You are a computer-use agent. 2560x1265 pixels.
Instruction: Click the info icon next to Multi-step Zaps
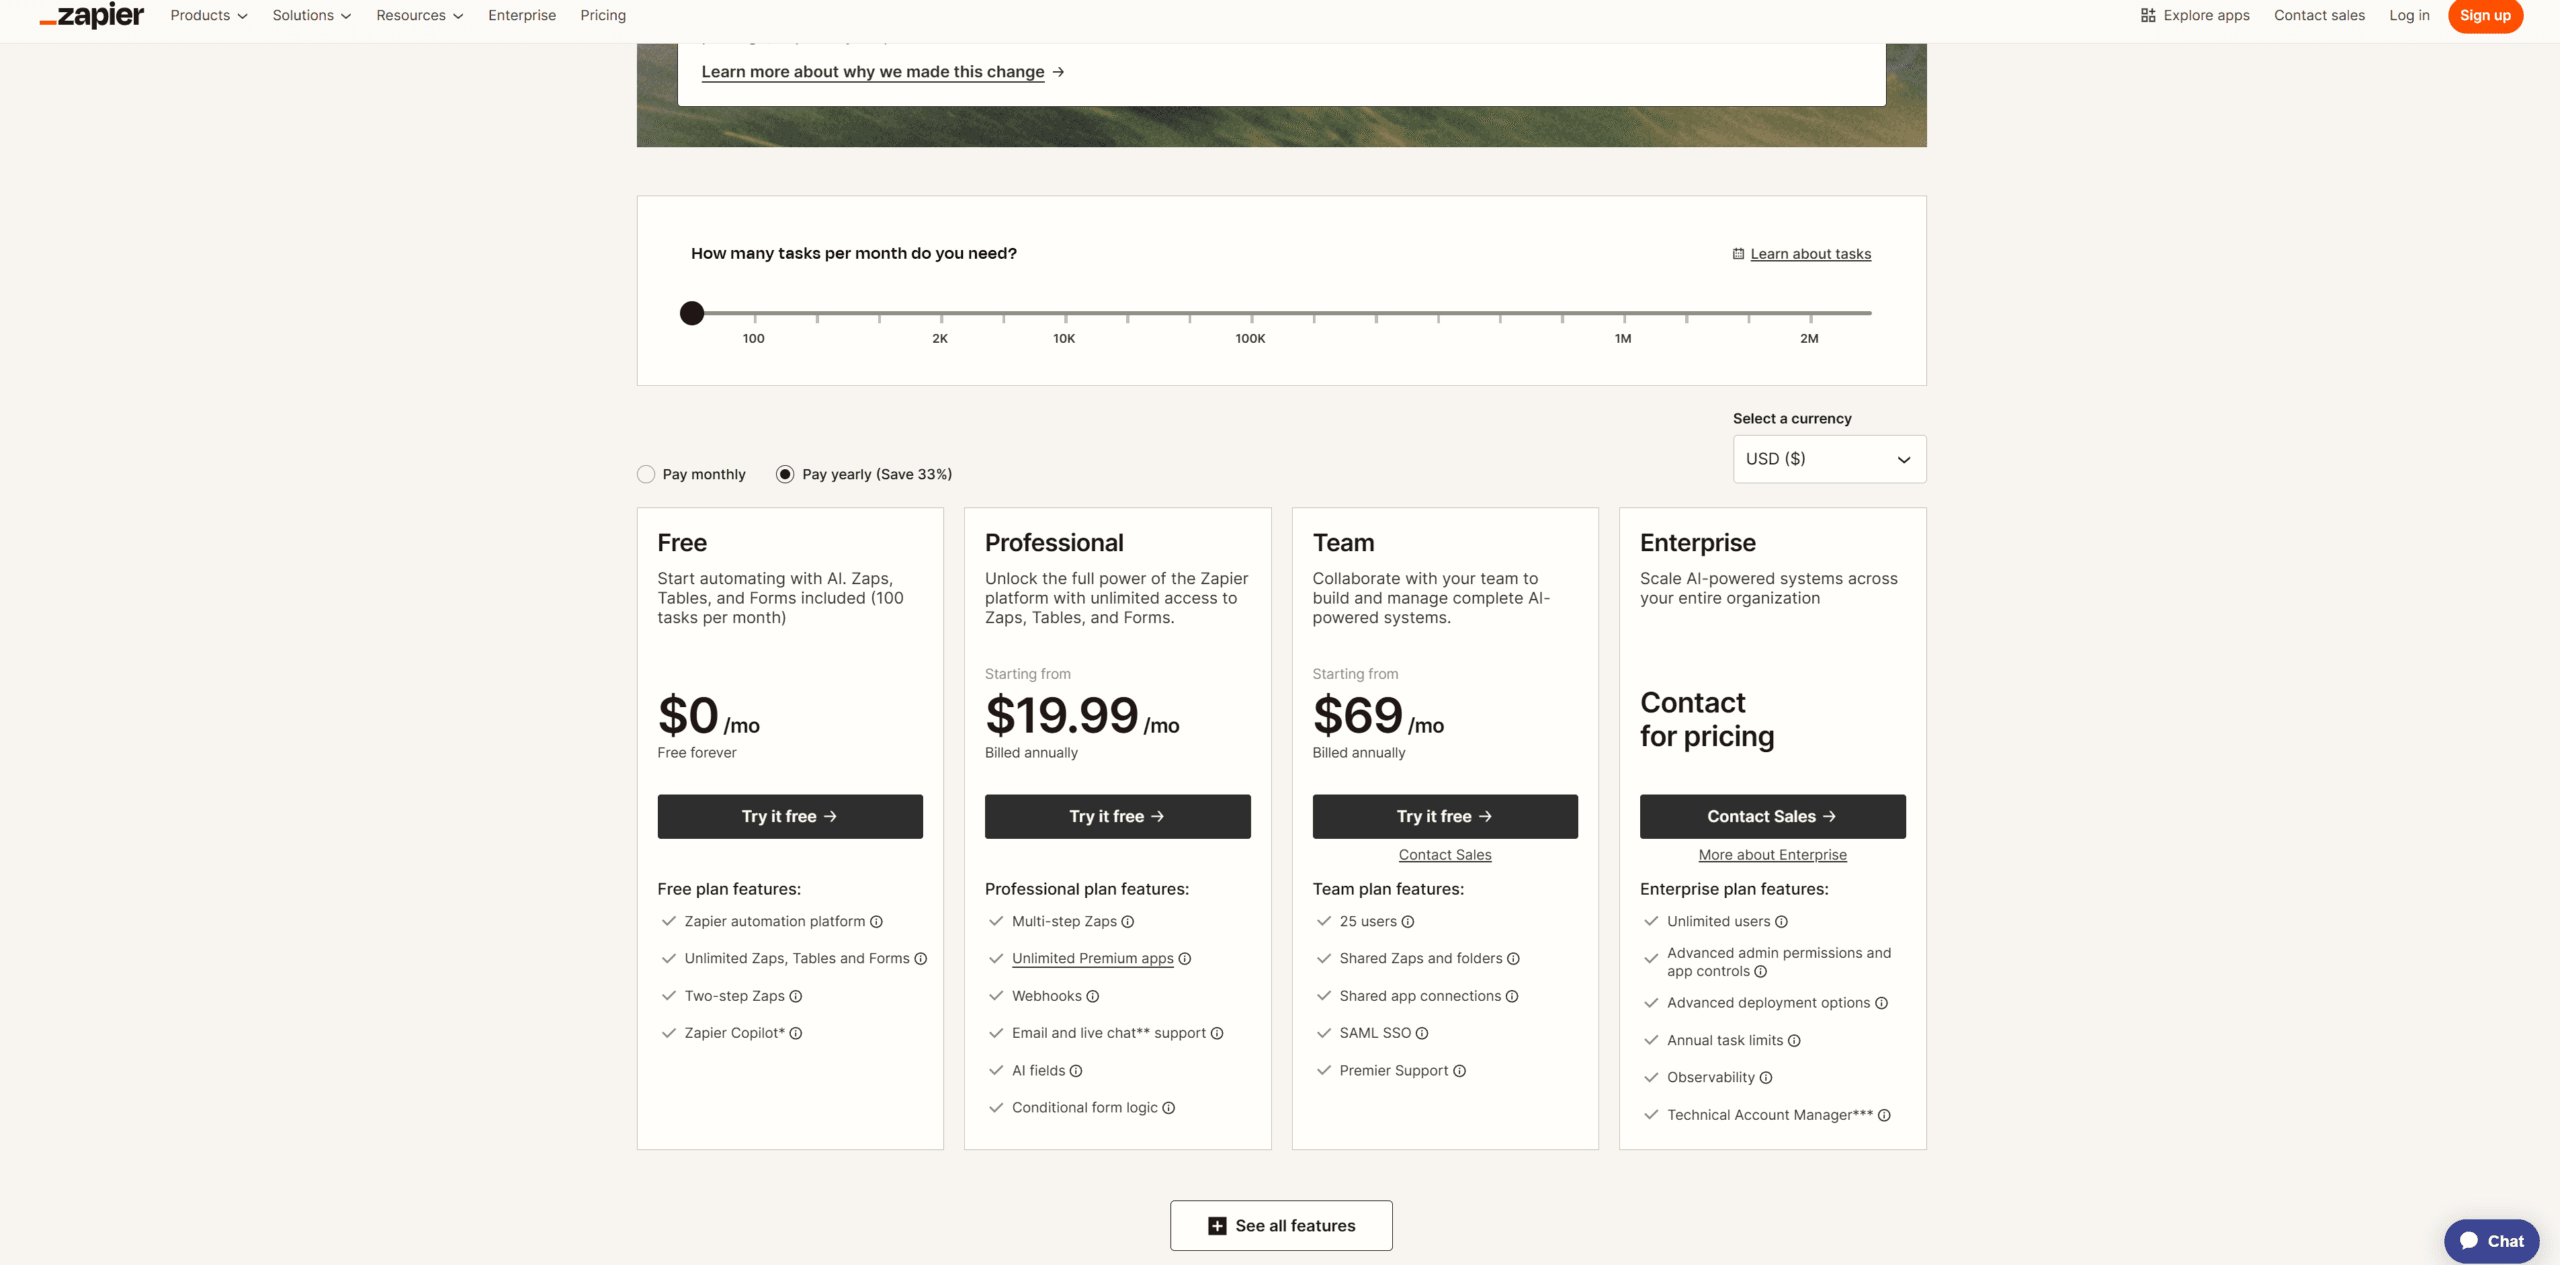point(1126,922)
